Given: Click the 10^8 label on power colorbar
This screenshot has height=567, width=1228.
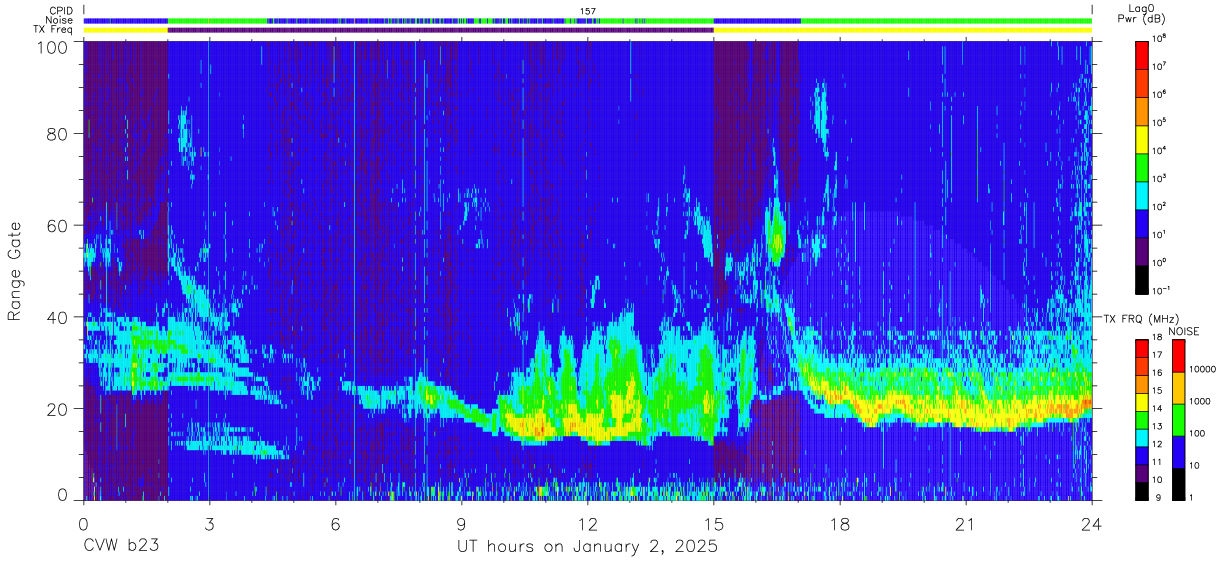Looking at the screenshot, I should point(1161,39).
